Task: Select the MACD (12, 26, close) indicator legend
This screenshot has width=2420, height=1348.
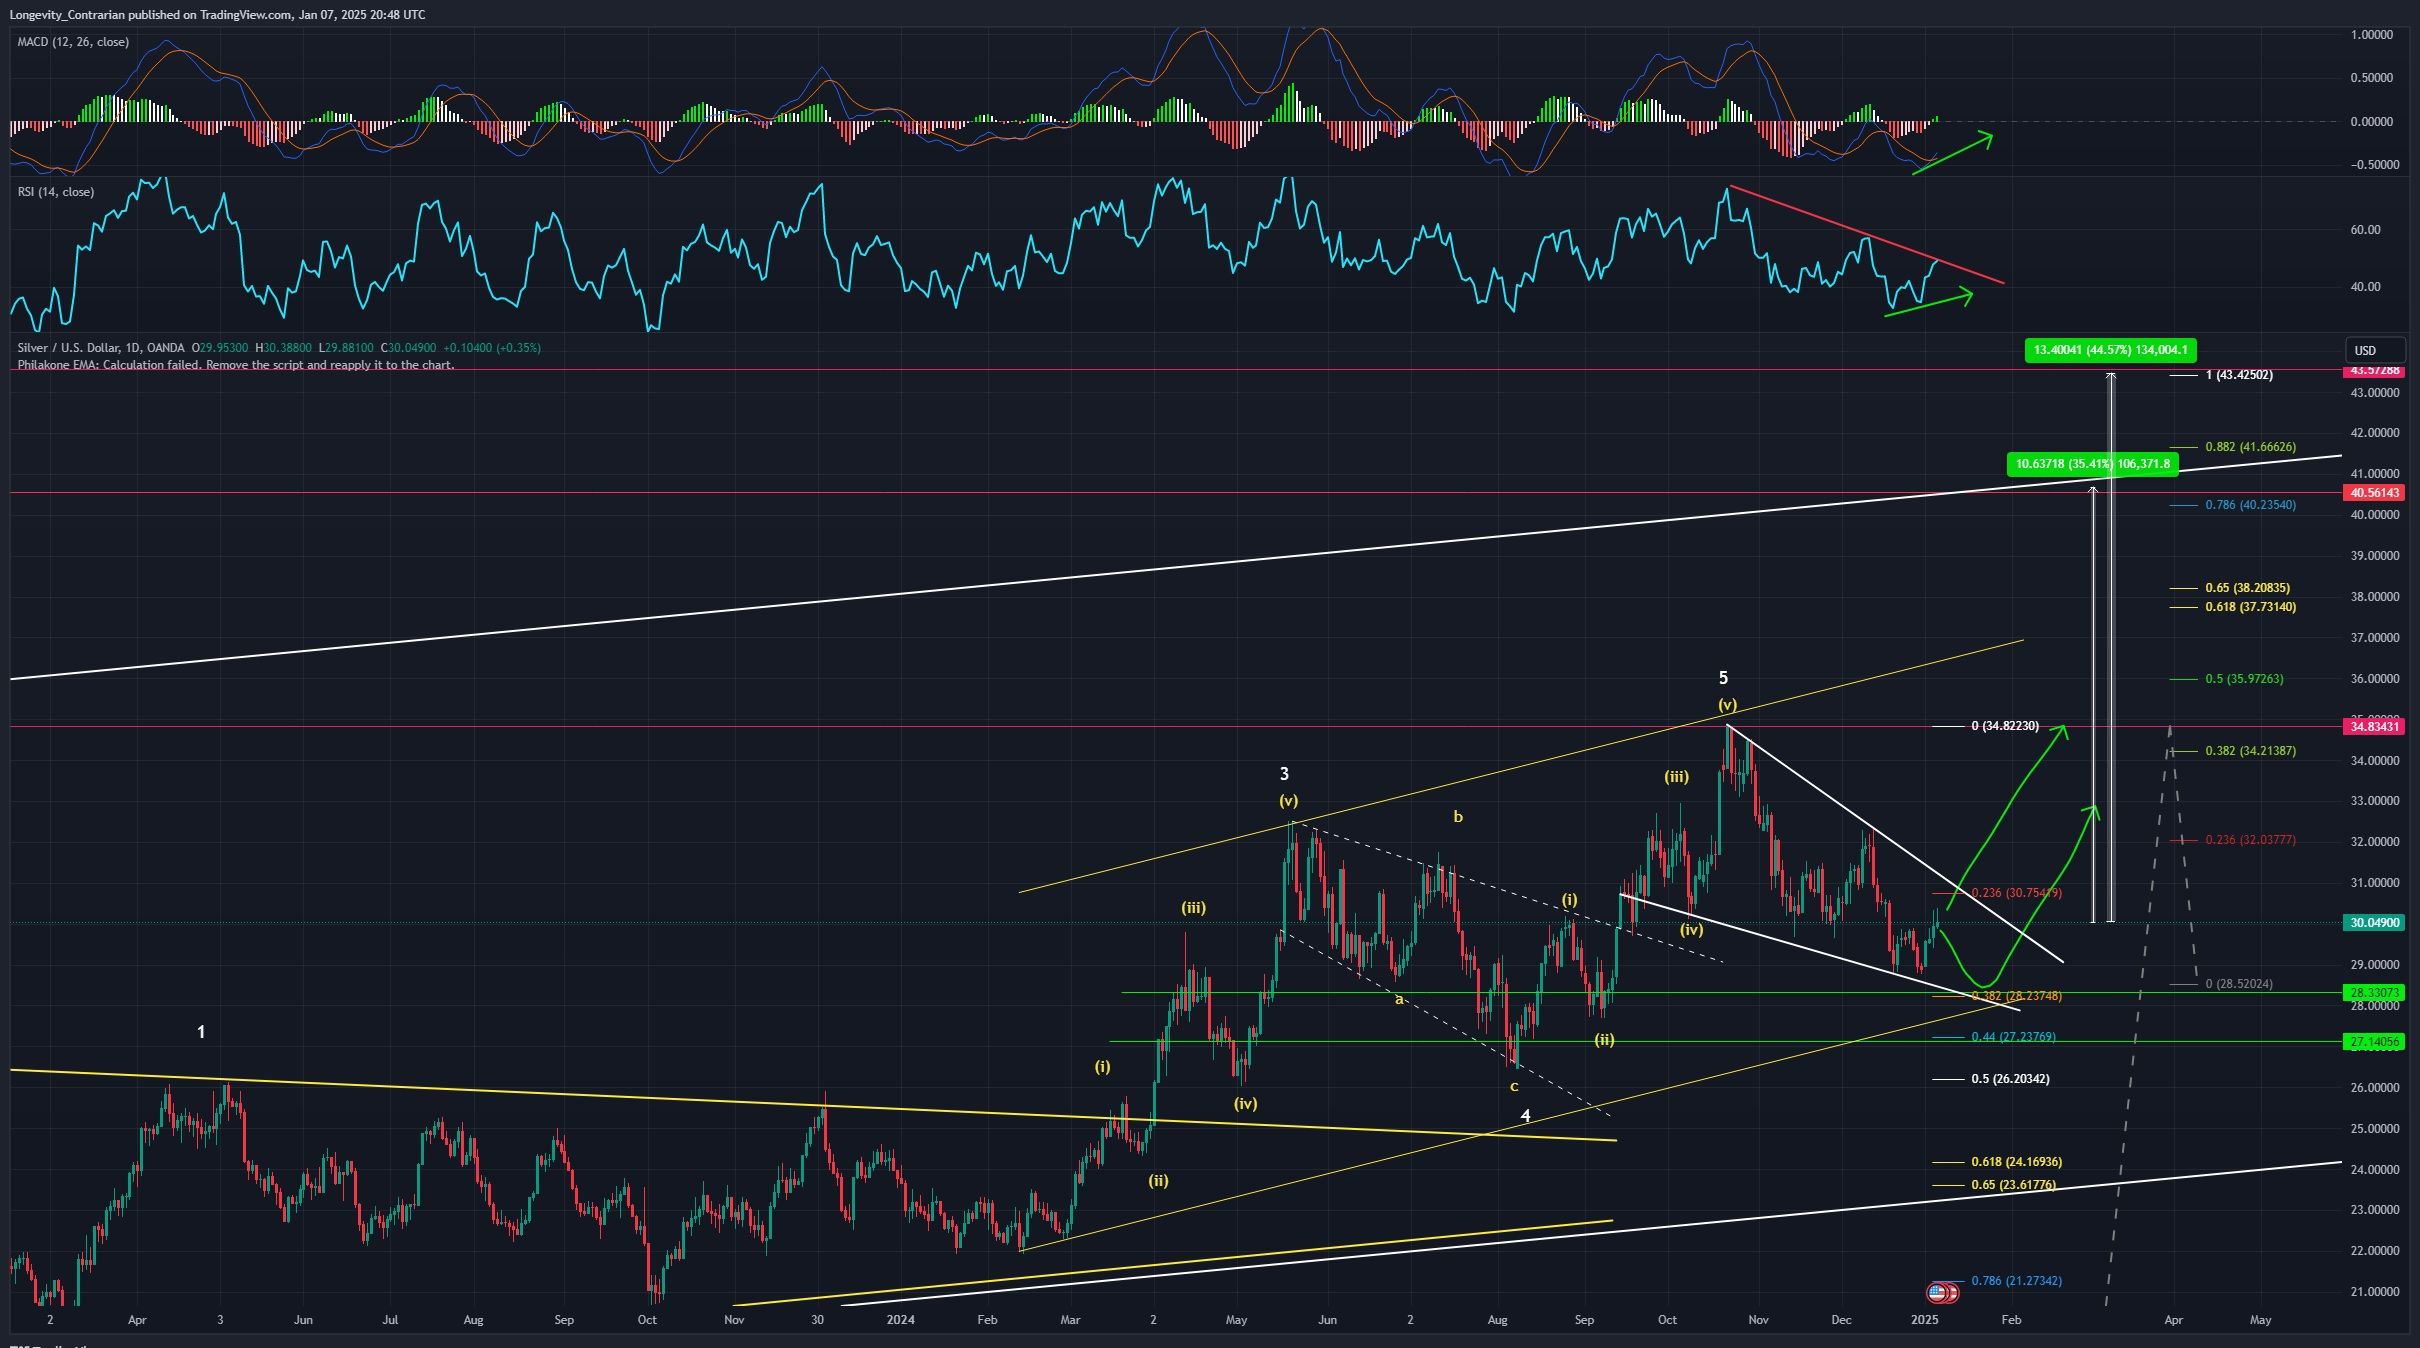Action: [73, 42]
